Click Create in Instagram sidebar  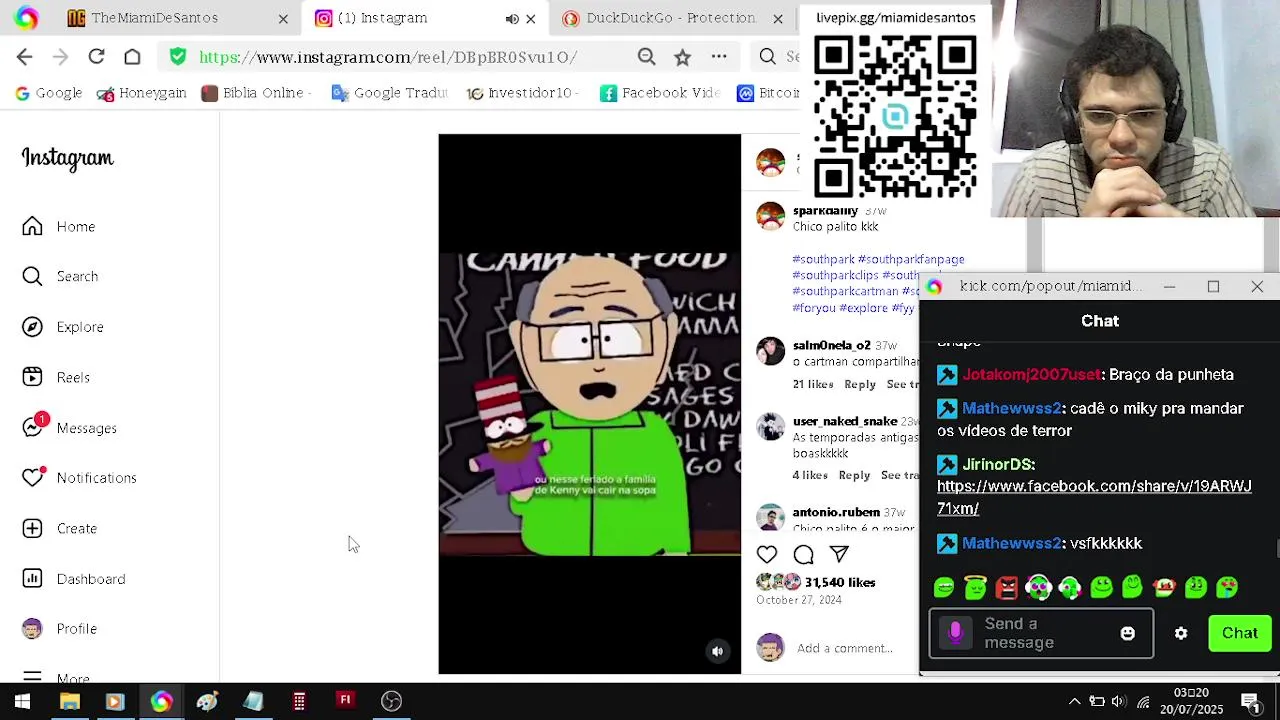[x=59, y=529]
